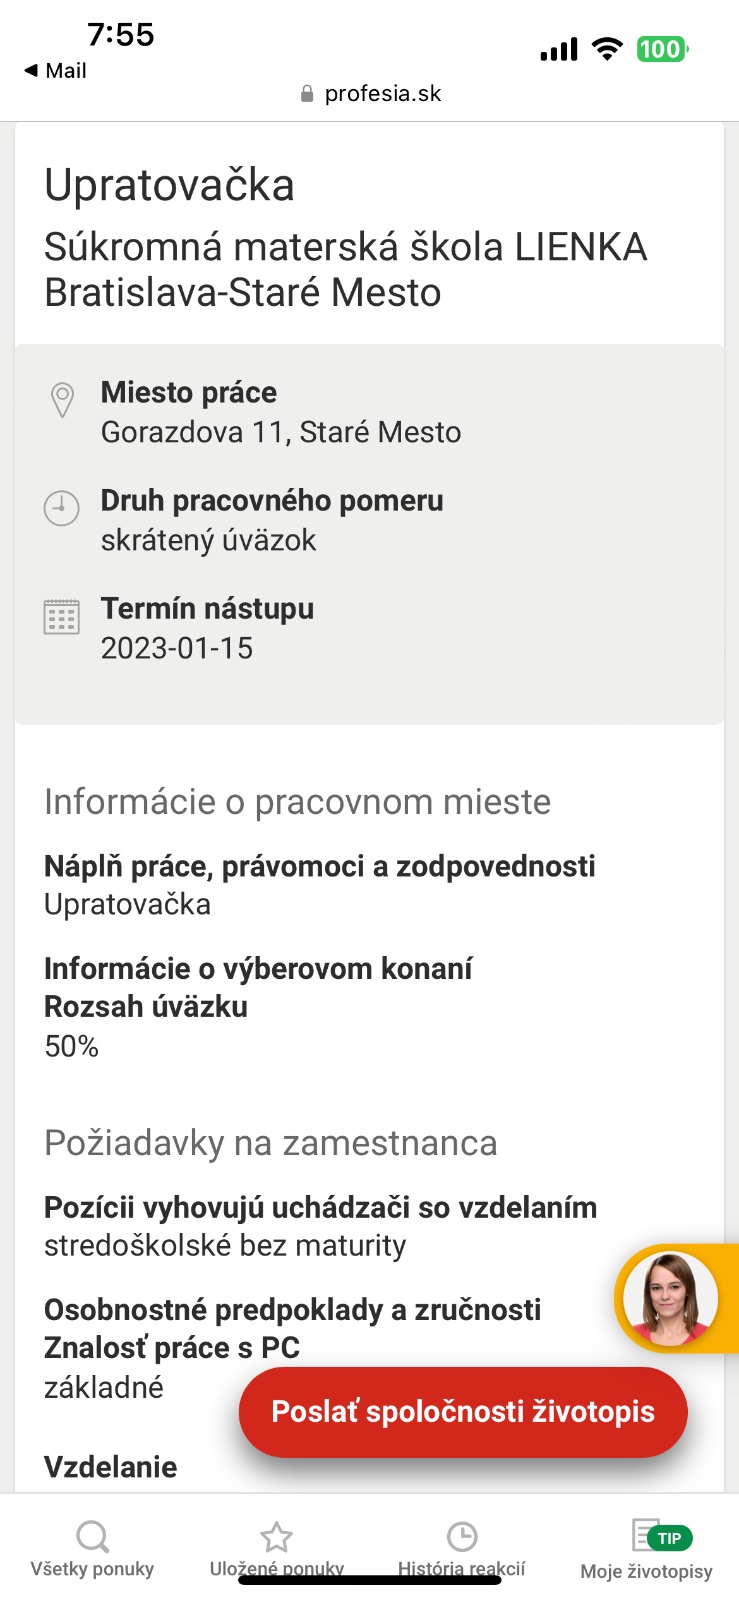Tap the battery indicator showing 100
The width and height of the screenshot is (739, 1600).
(x=662, y=49)
